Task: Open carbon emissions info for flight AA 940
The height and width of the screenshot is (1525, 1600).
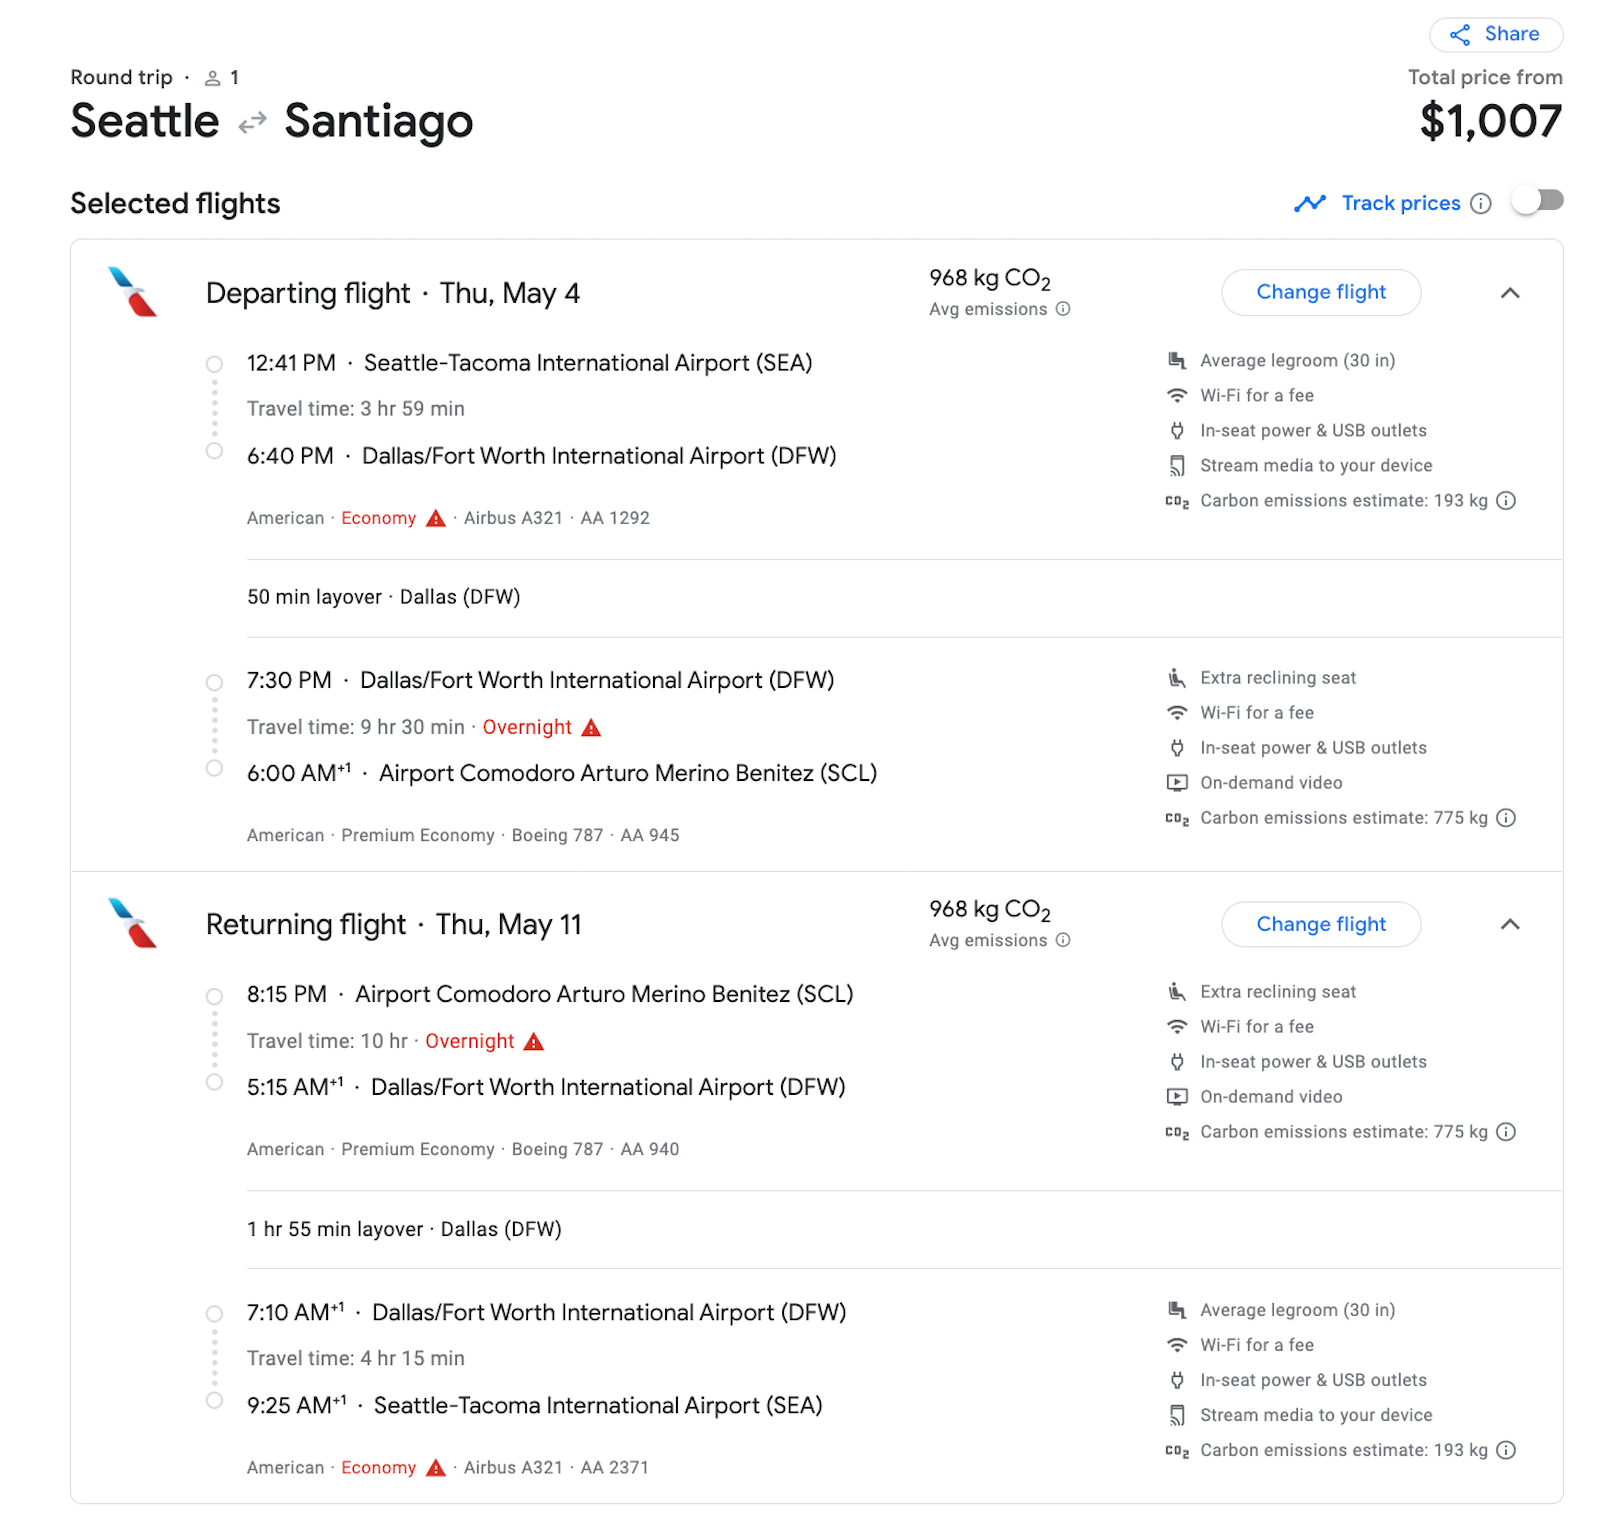Action: coord(1506,1131)
